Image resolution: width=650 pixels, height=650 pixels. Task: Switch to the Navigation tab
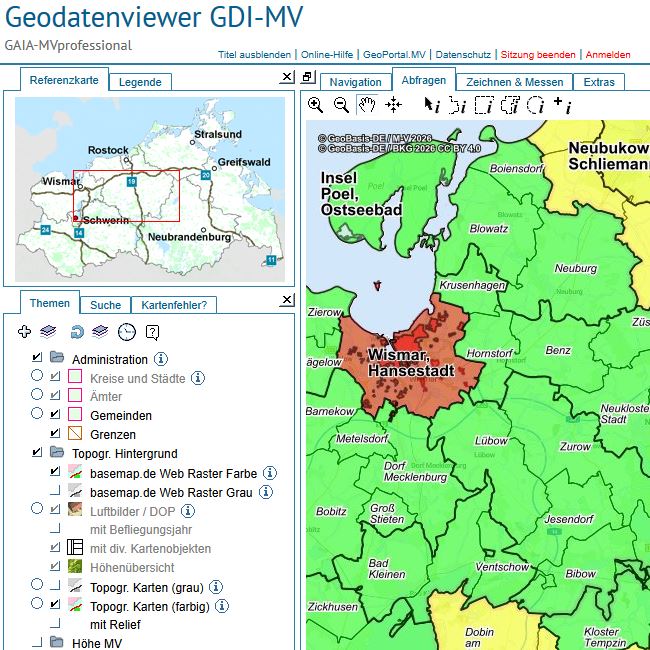coord(355,82)
